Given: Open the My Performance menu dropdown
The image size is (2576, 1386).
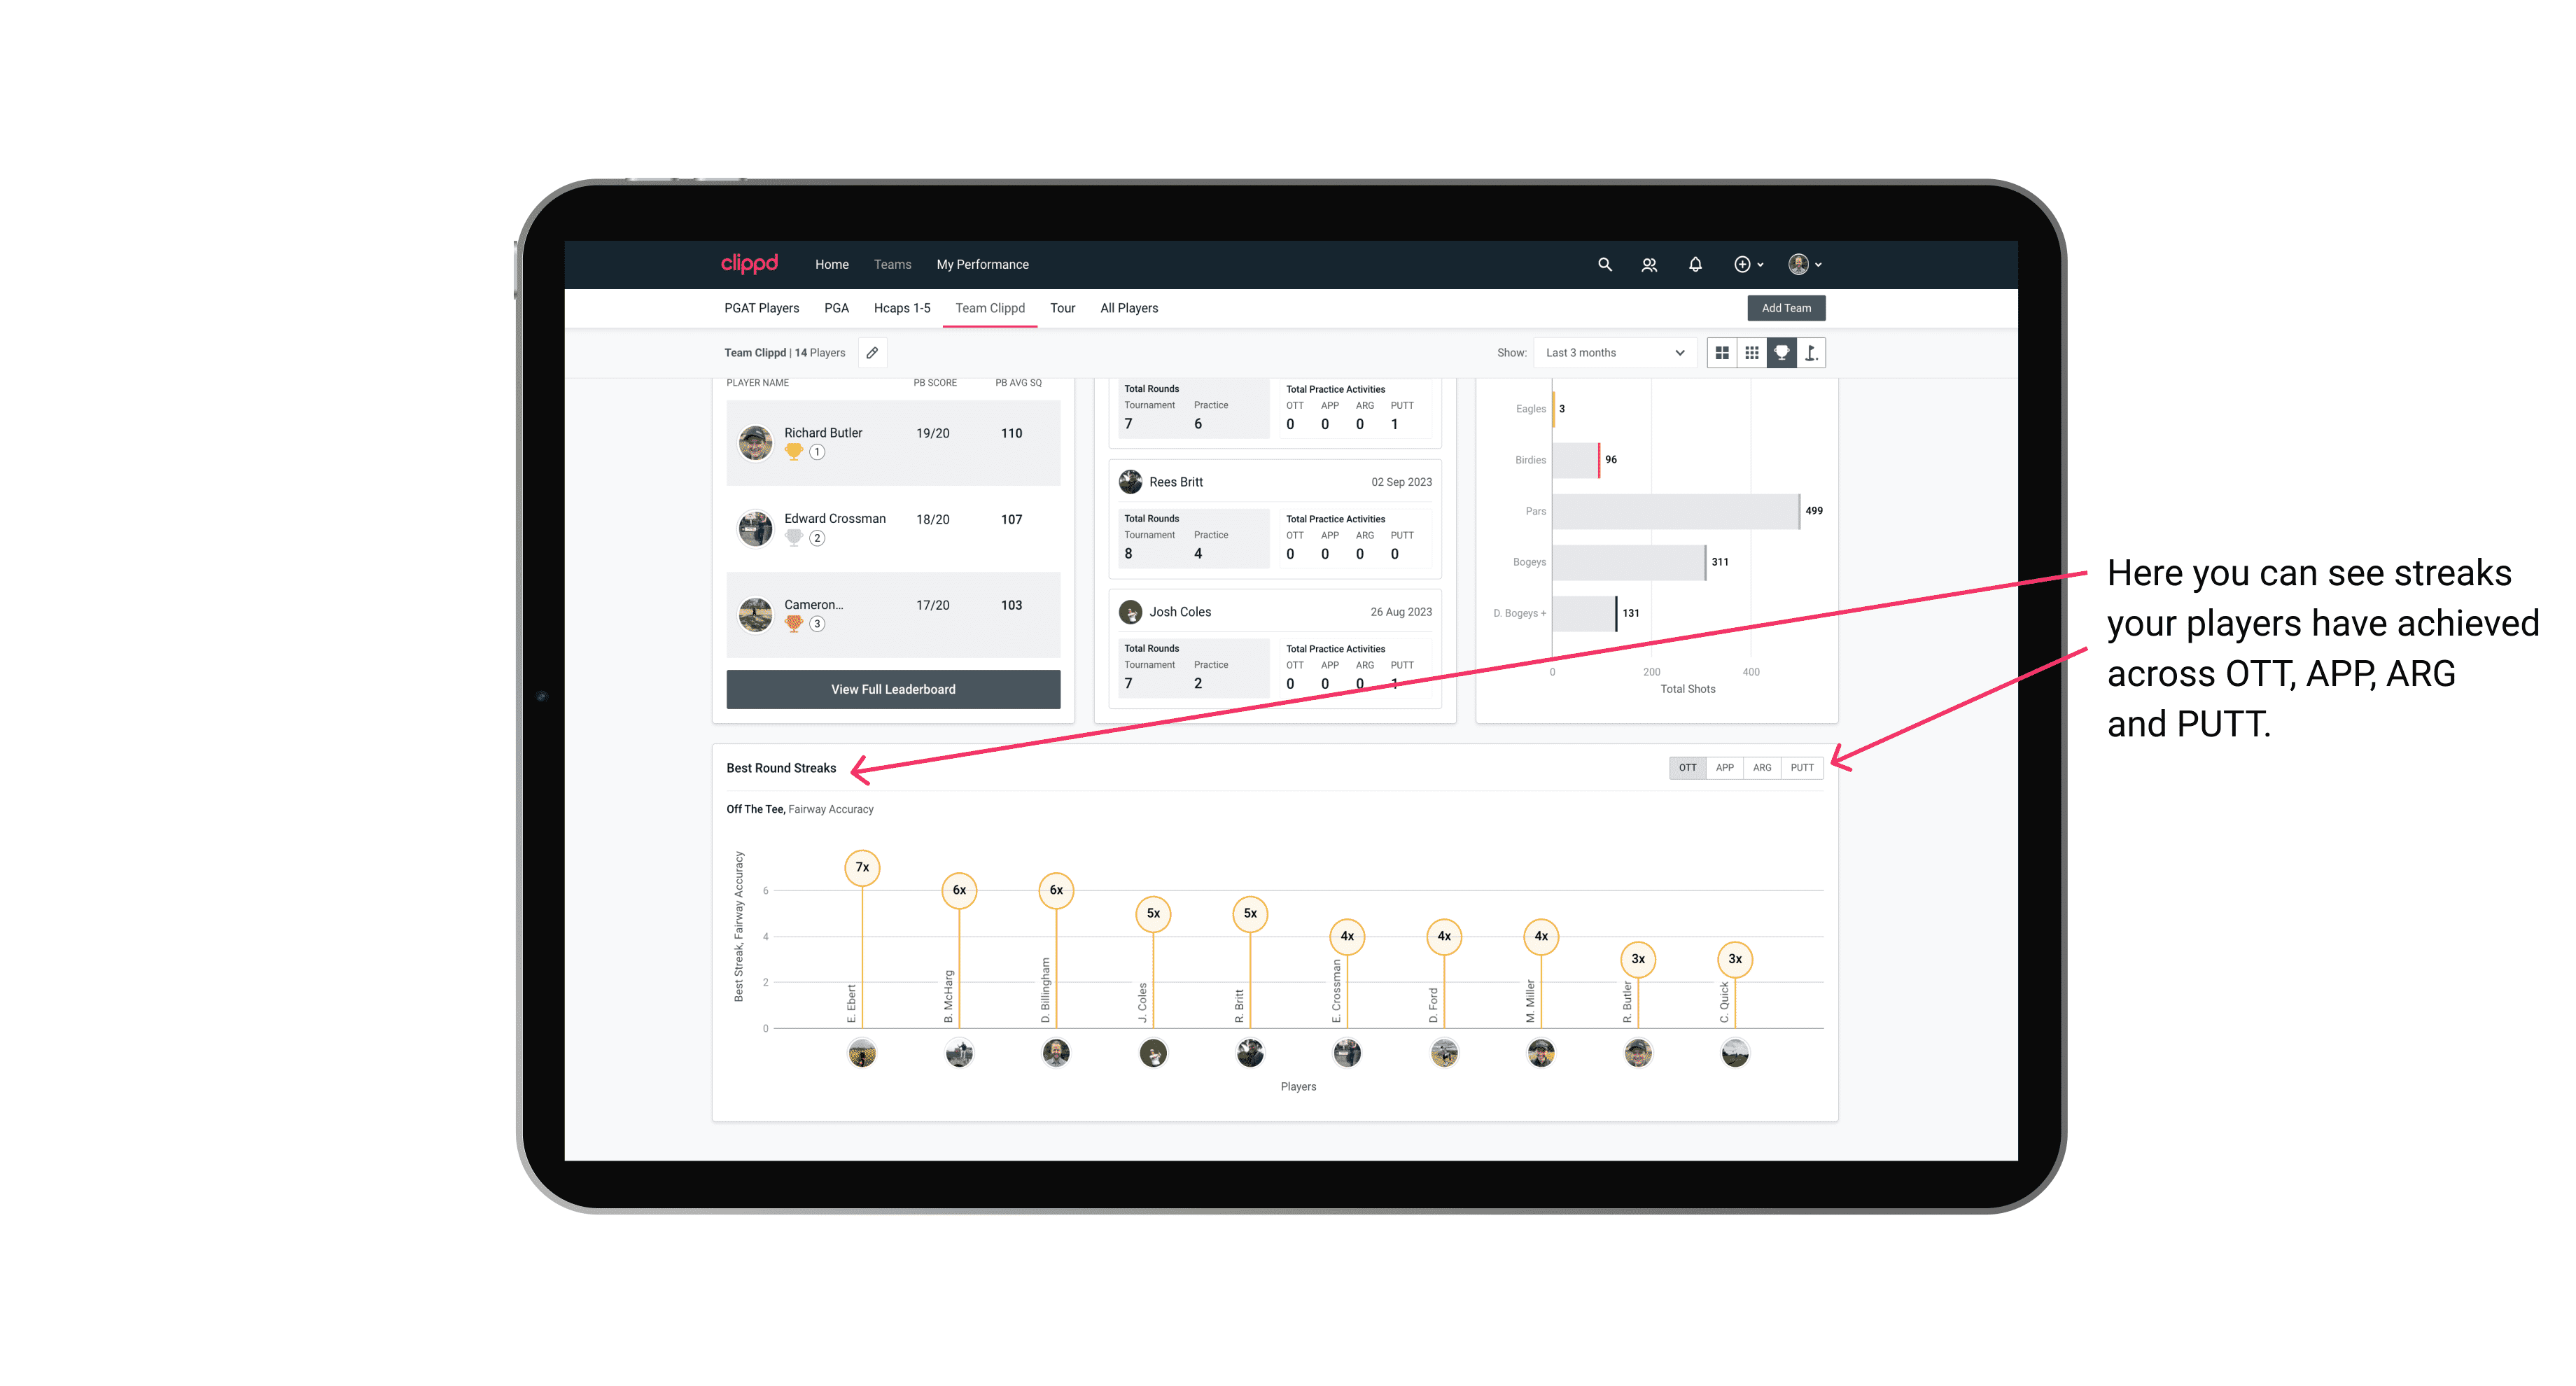Looking at the screenshot, I should [x=983, y=263].
